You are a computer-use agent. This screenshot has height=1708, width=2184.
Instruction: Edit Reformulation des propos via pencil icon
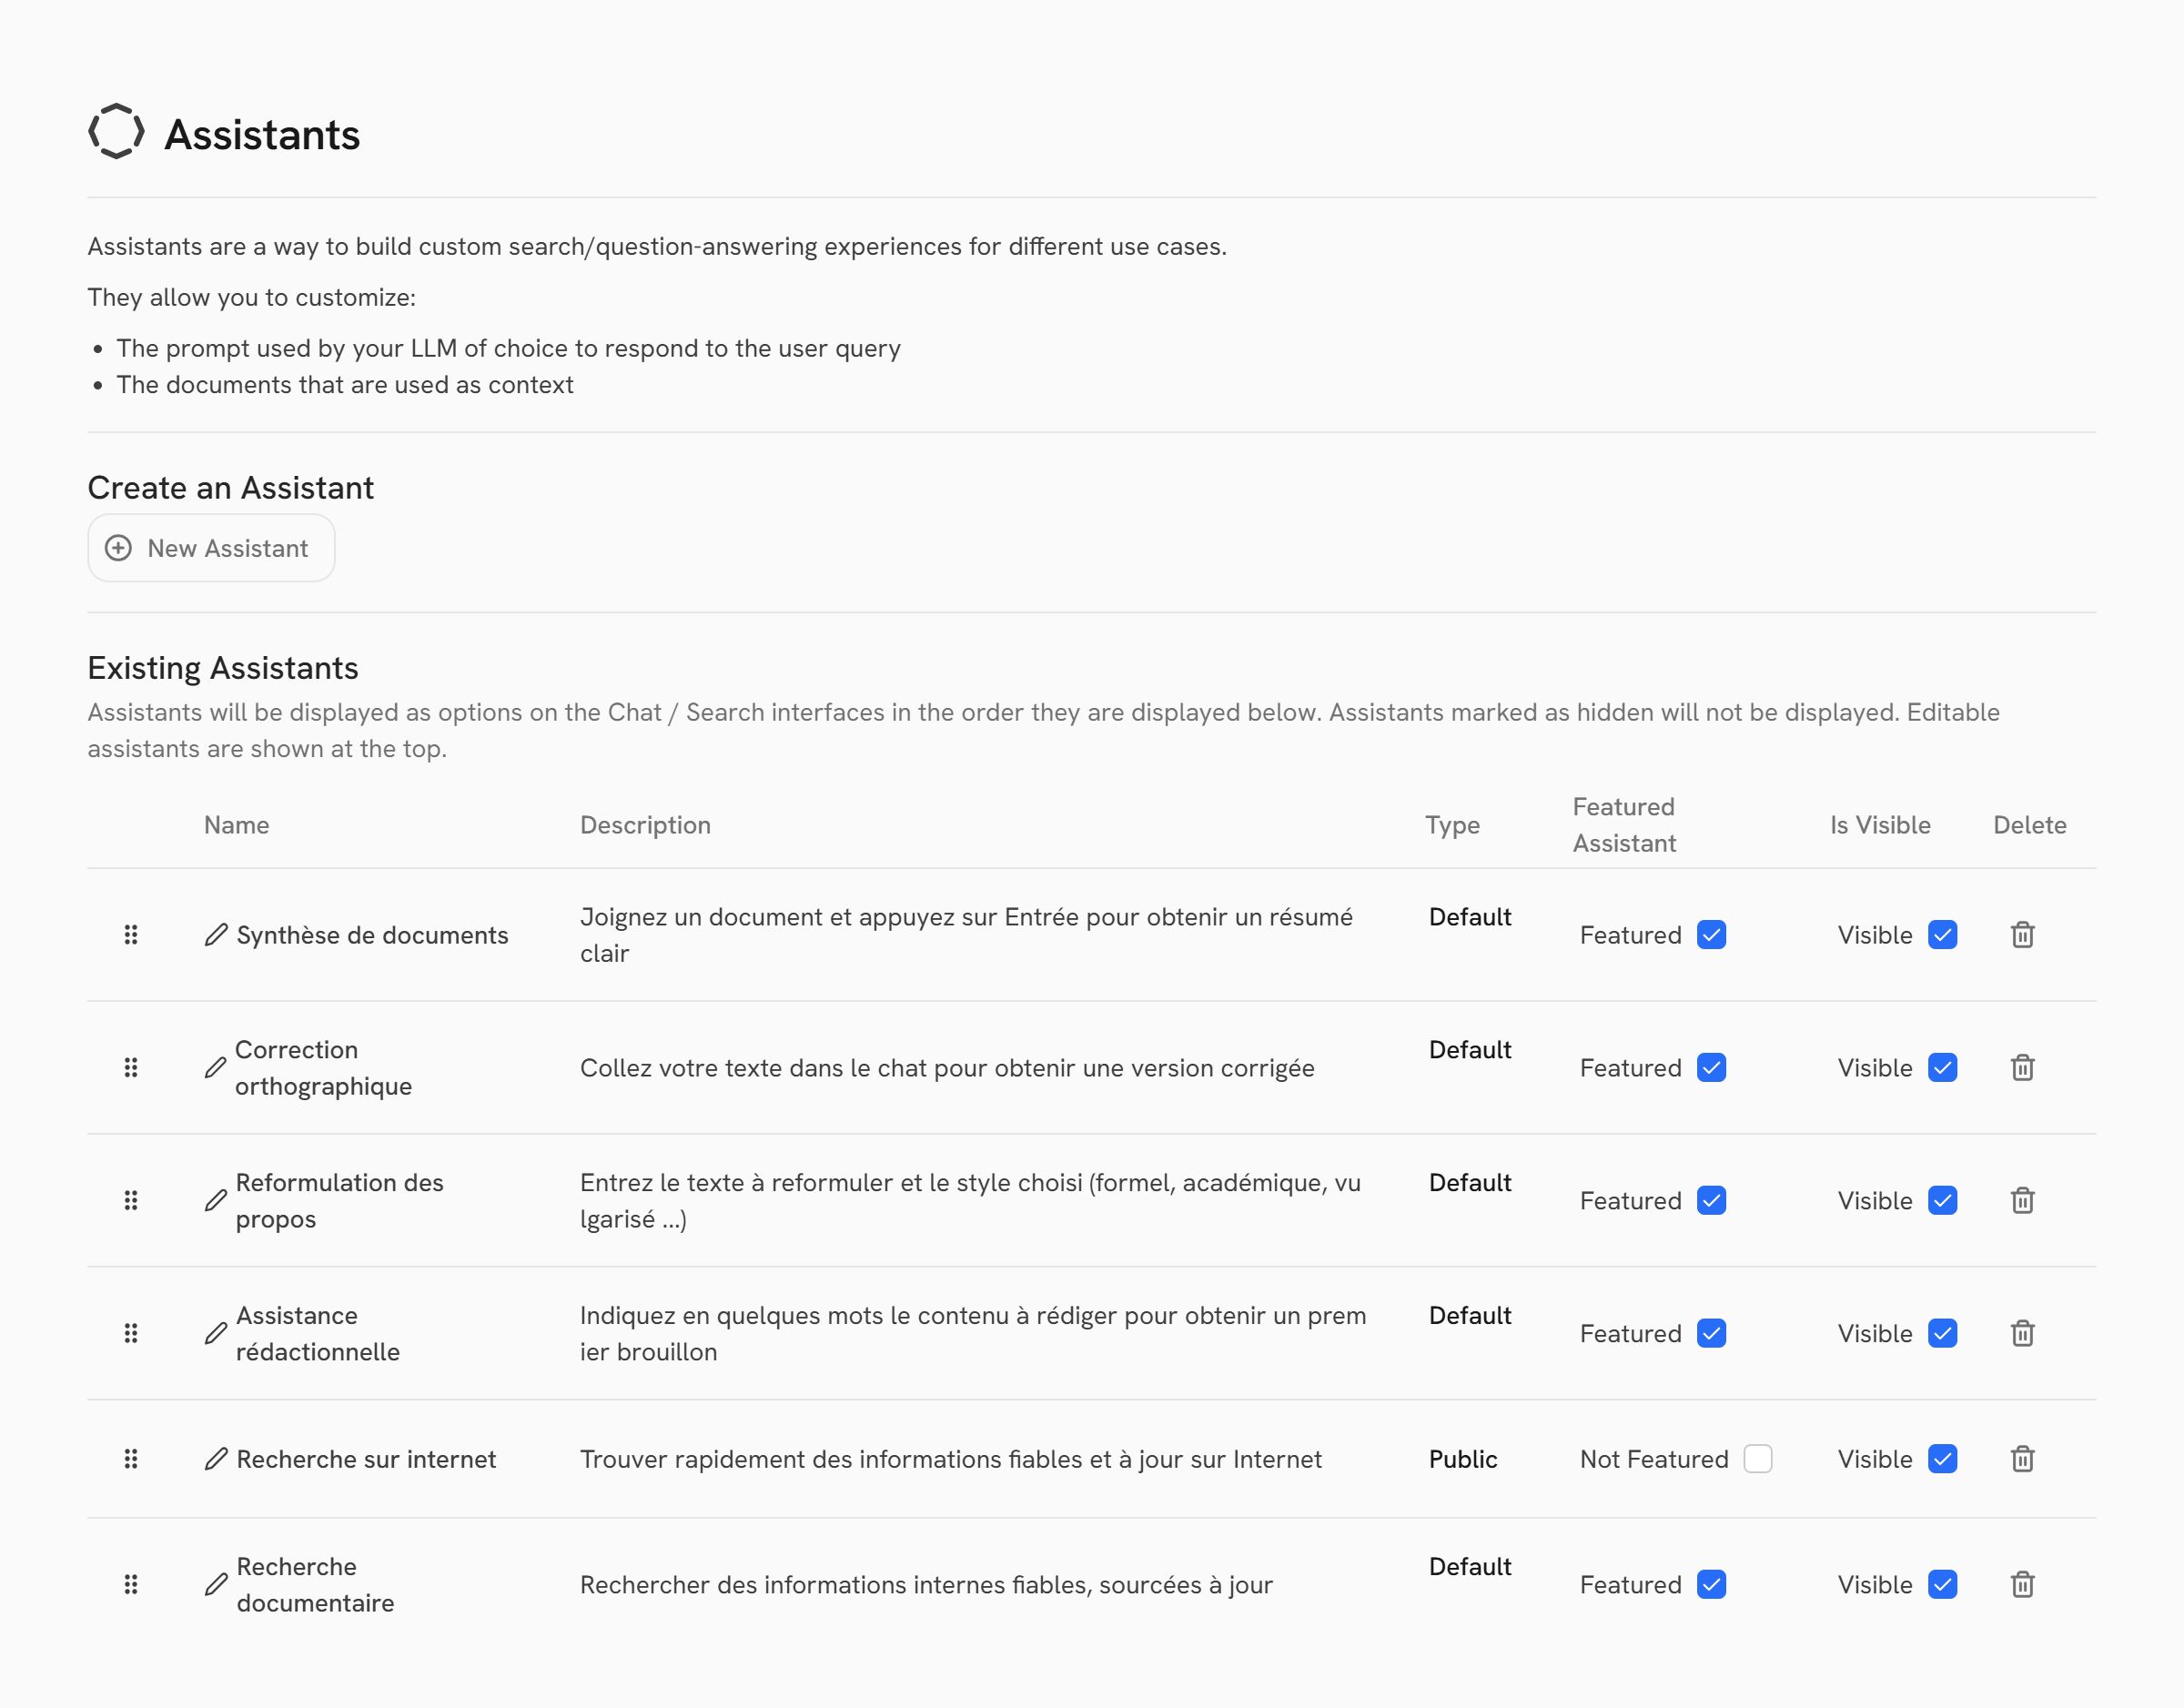click(215, 1201)
